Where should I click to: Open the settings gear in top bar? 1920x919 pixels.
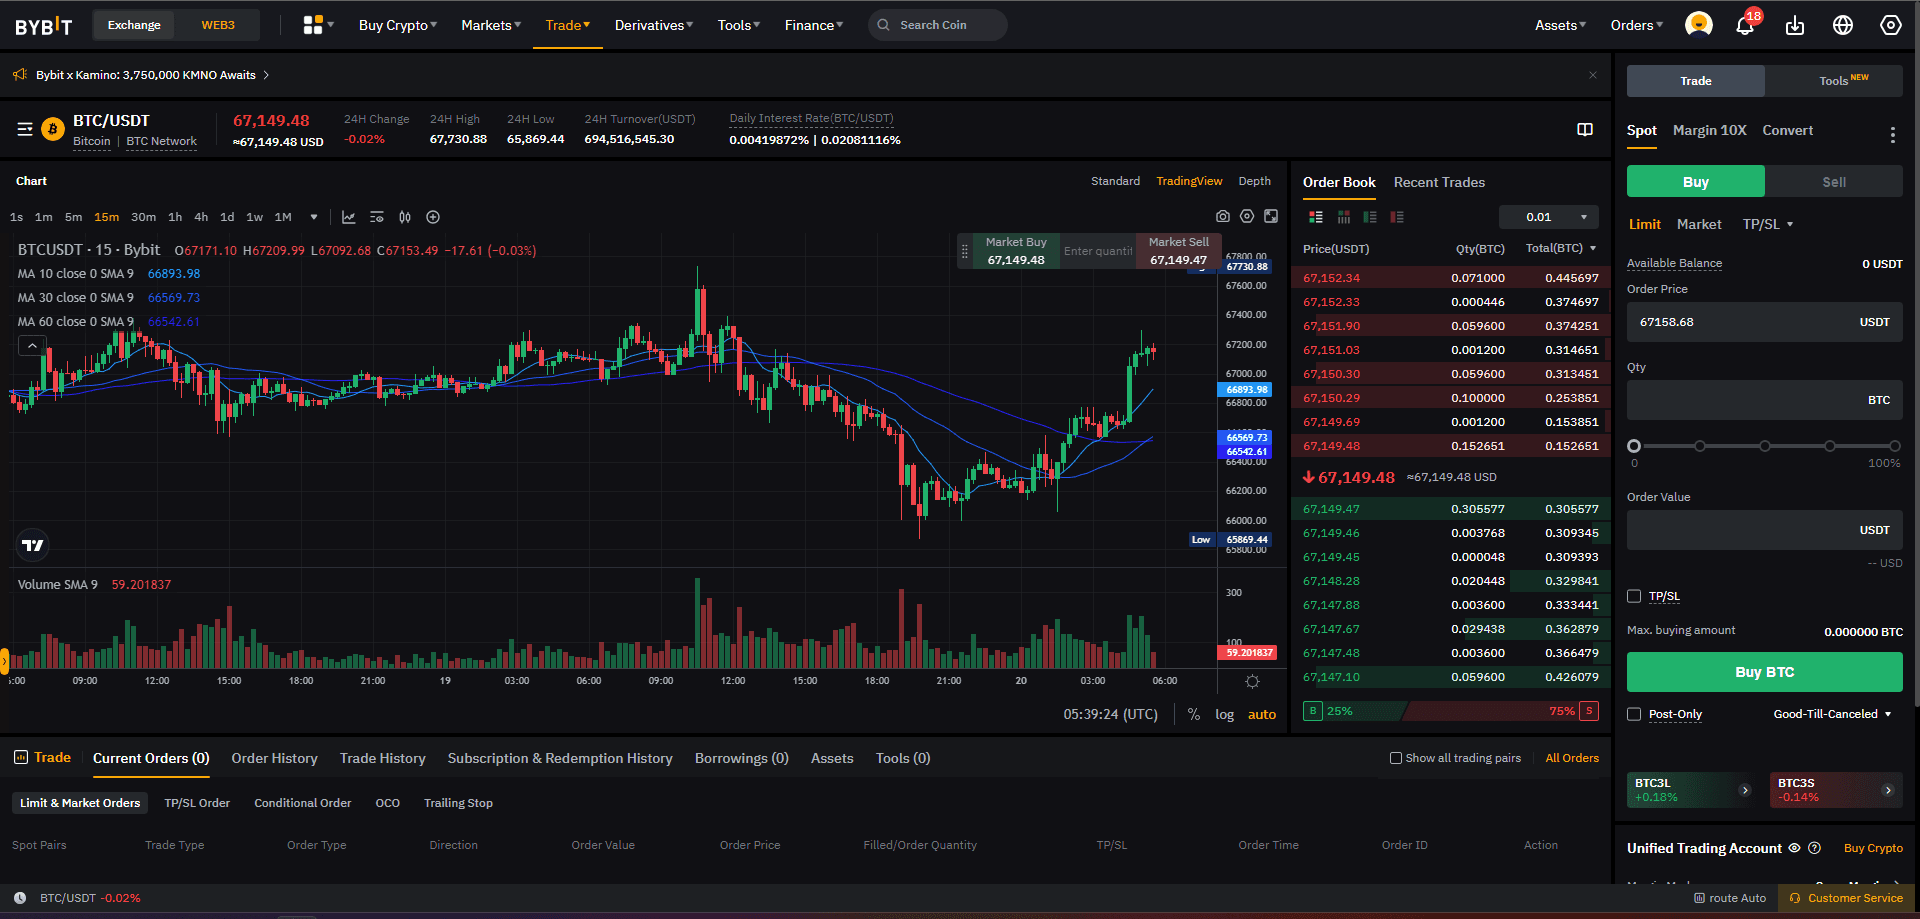(1890, 25)
